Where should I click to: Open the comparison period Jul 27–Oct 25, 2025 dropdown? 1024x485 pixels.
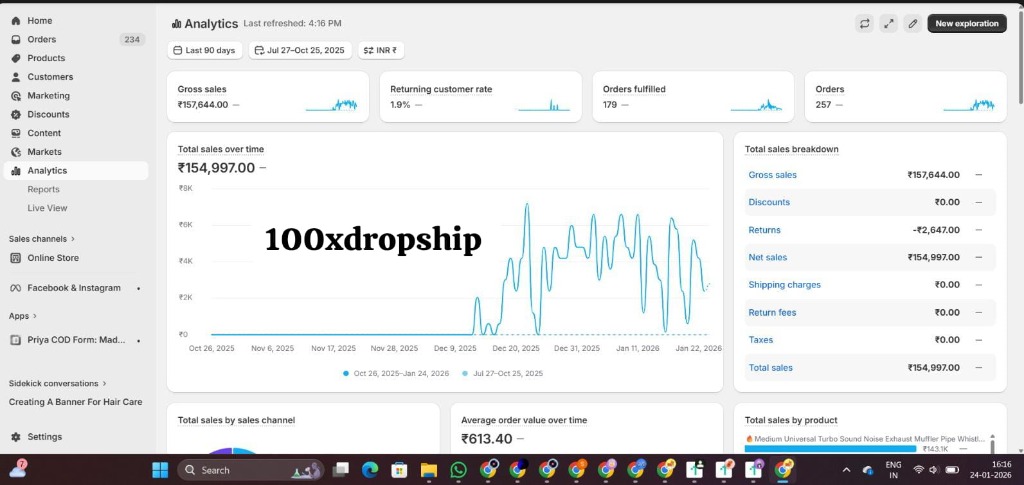coord(300,50)
